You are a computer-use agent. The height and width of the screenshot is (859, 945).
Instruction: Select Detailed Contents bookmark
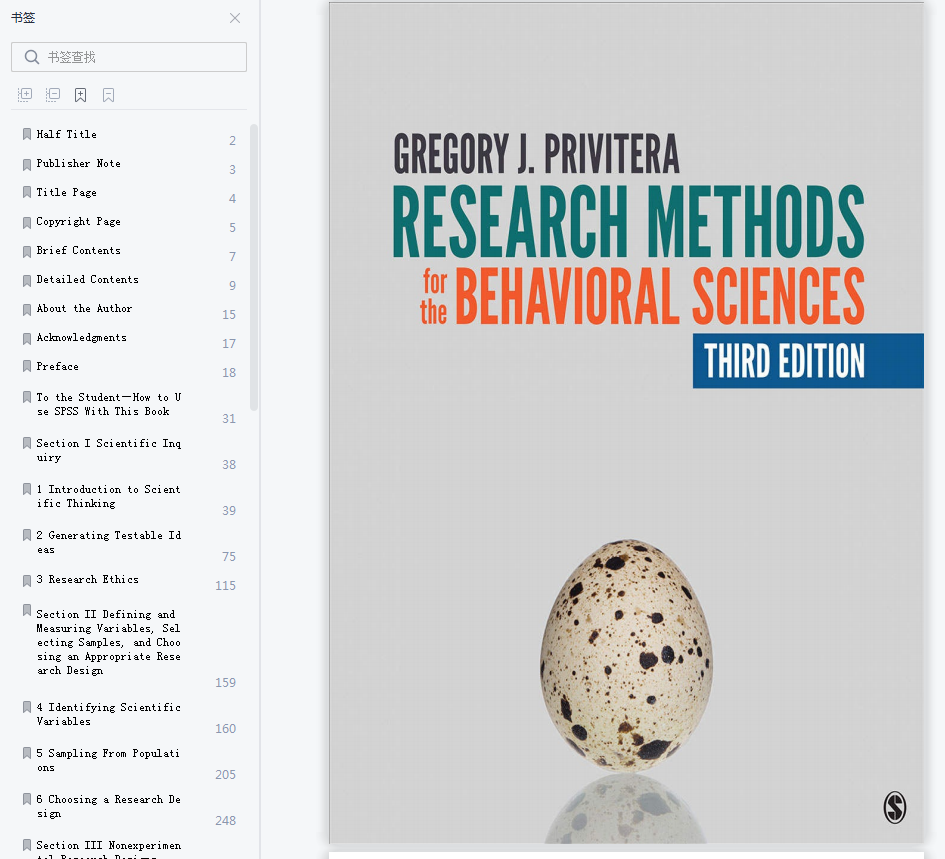[x=87, y=279]
